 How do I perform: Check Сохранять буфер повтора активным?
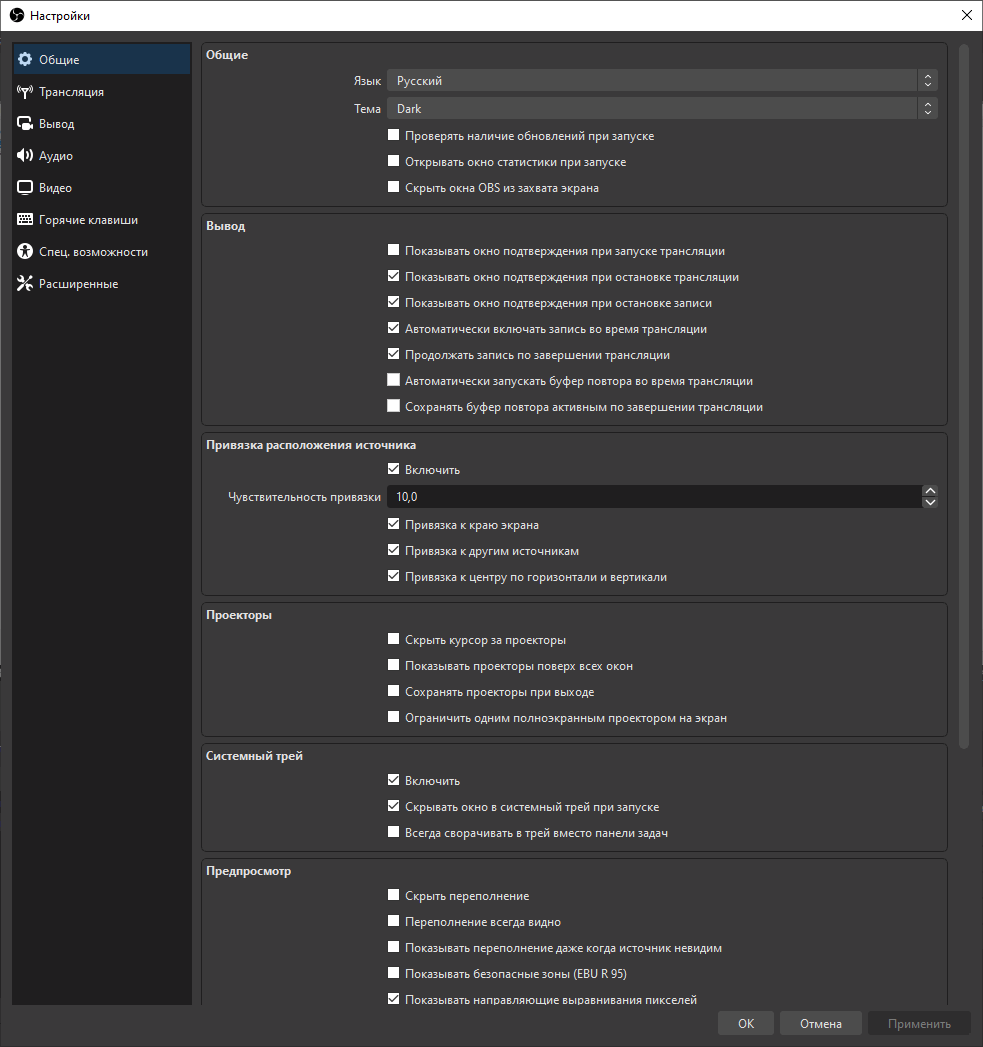(x=393, y=406)
